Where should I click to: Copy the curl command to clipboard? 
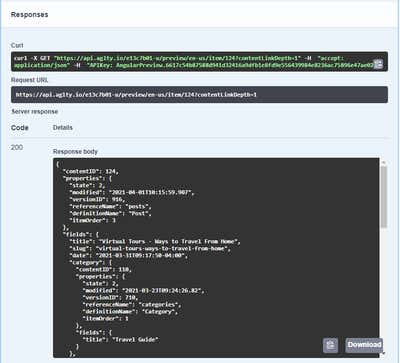pyautogui.click(x=378, y=64)
